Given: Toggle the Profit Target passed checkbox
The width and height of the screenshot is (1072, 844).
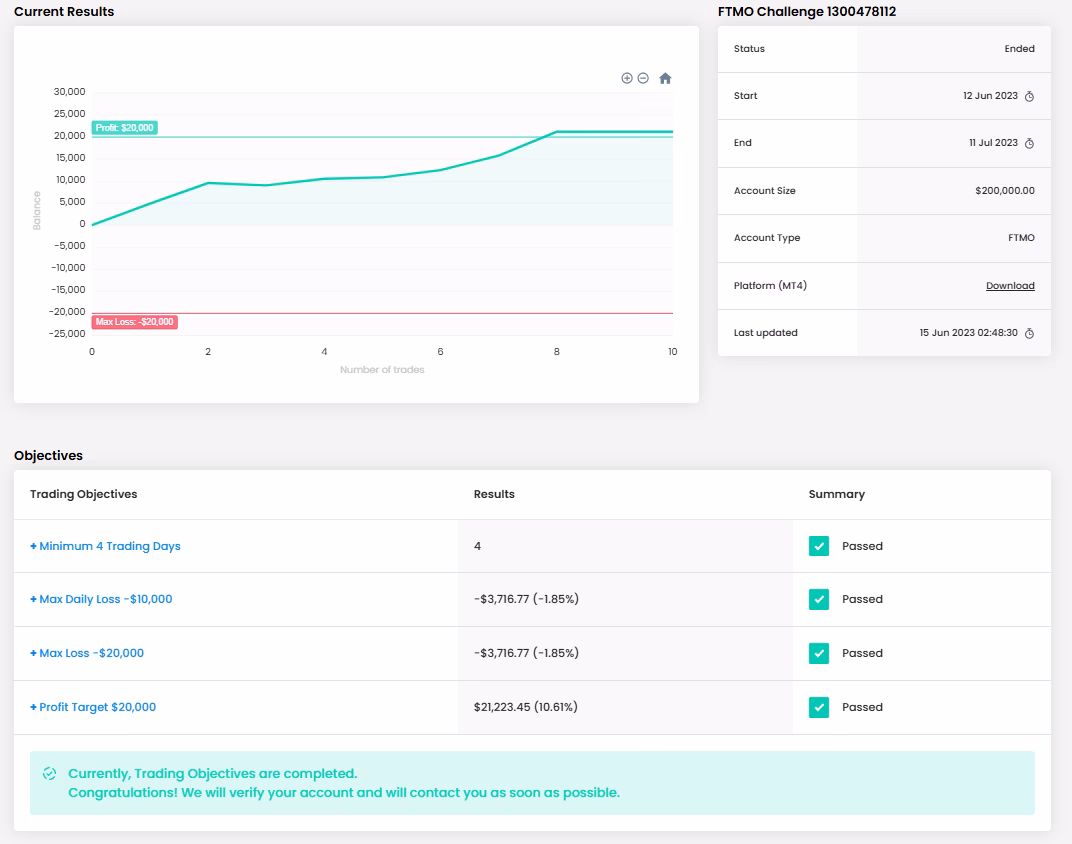Looking at the screenshot, I should click(819, 707).
